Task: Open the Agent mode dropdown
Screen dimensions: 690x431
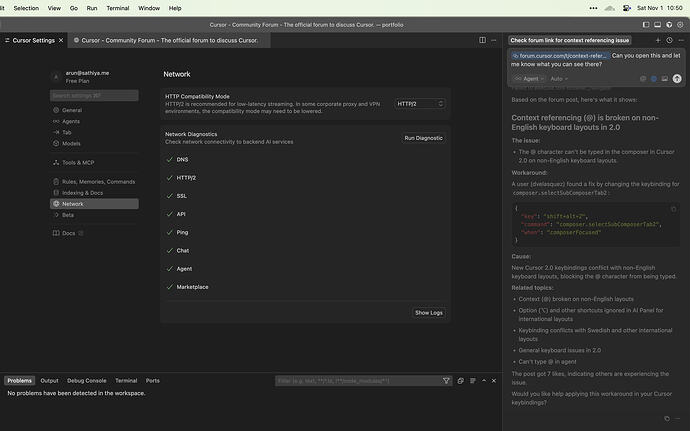Action: tap(529, 79)
